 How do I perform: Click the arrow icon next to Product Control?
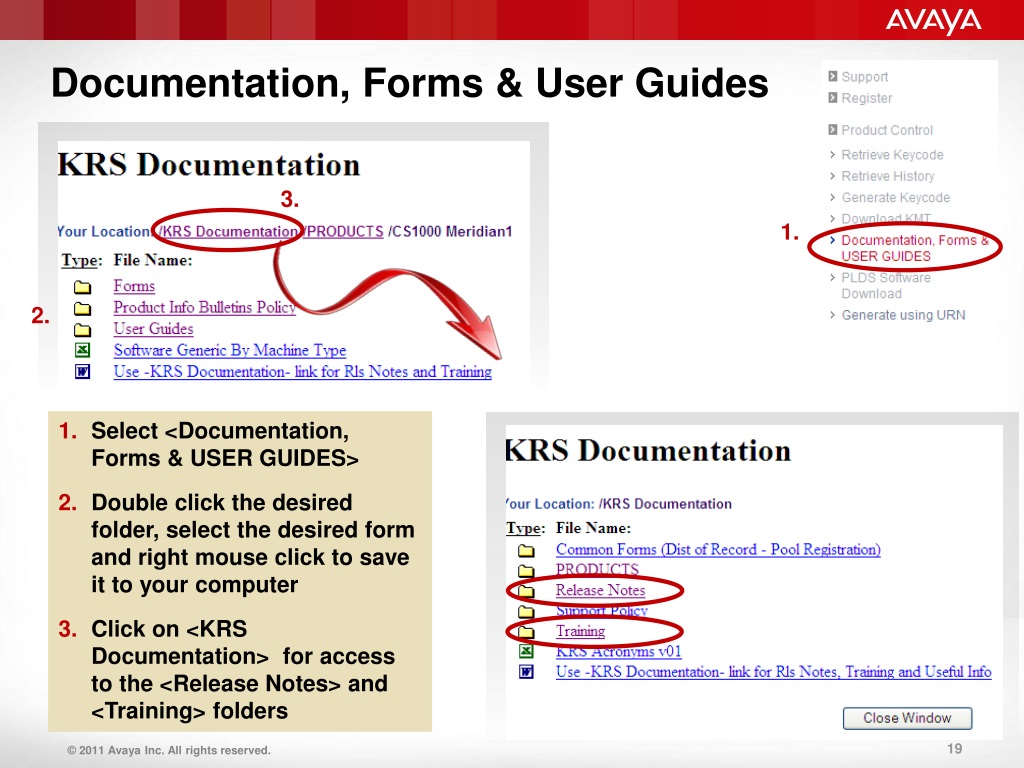pyautogui.click(x=833, y=130)
